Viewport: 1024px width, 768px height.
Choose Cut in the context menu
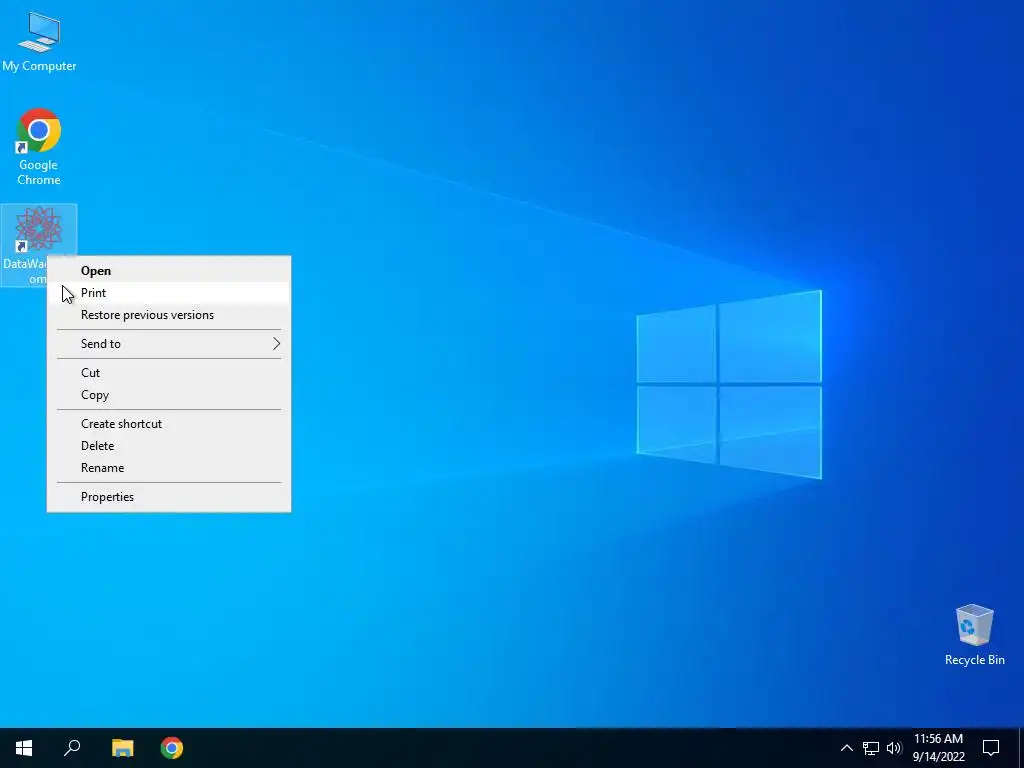click(169, 372)
